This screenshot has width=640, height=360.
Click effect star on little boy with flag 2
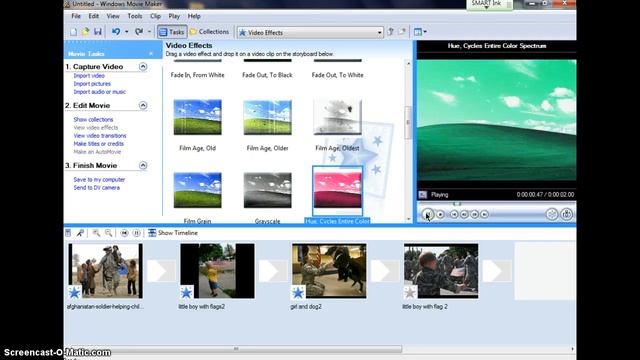pyautogui.click(x=410, y=292)
